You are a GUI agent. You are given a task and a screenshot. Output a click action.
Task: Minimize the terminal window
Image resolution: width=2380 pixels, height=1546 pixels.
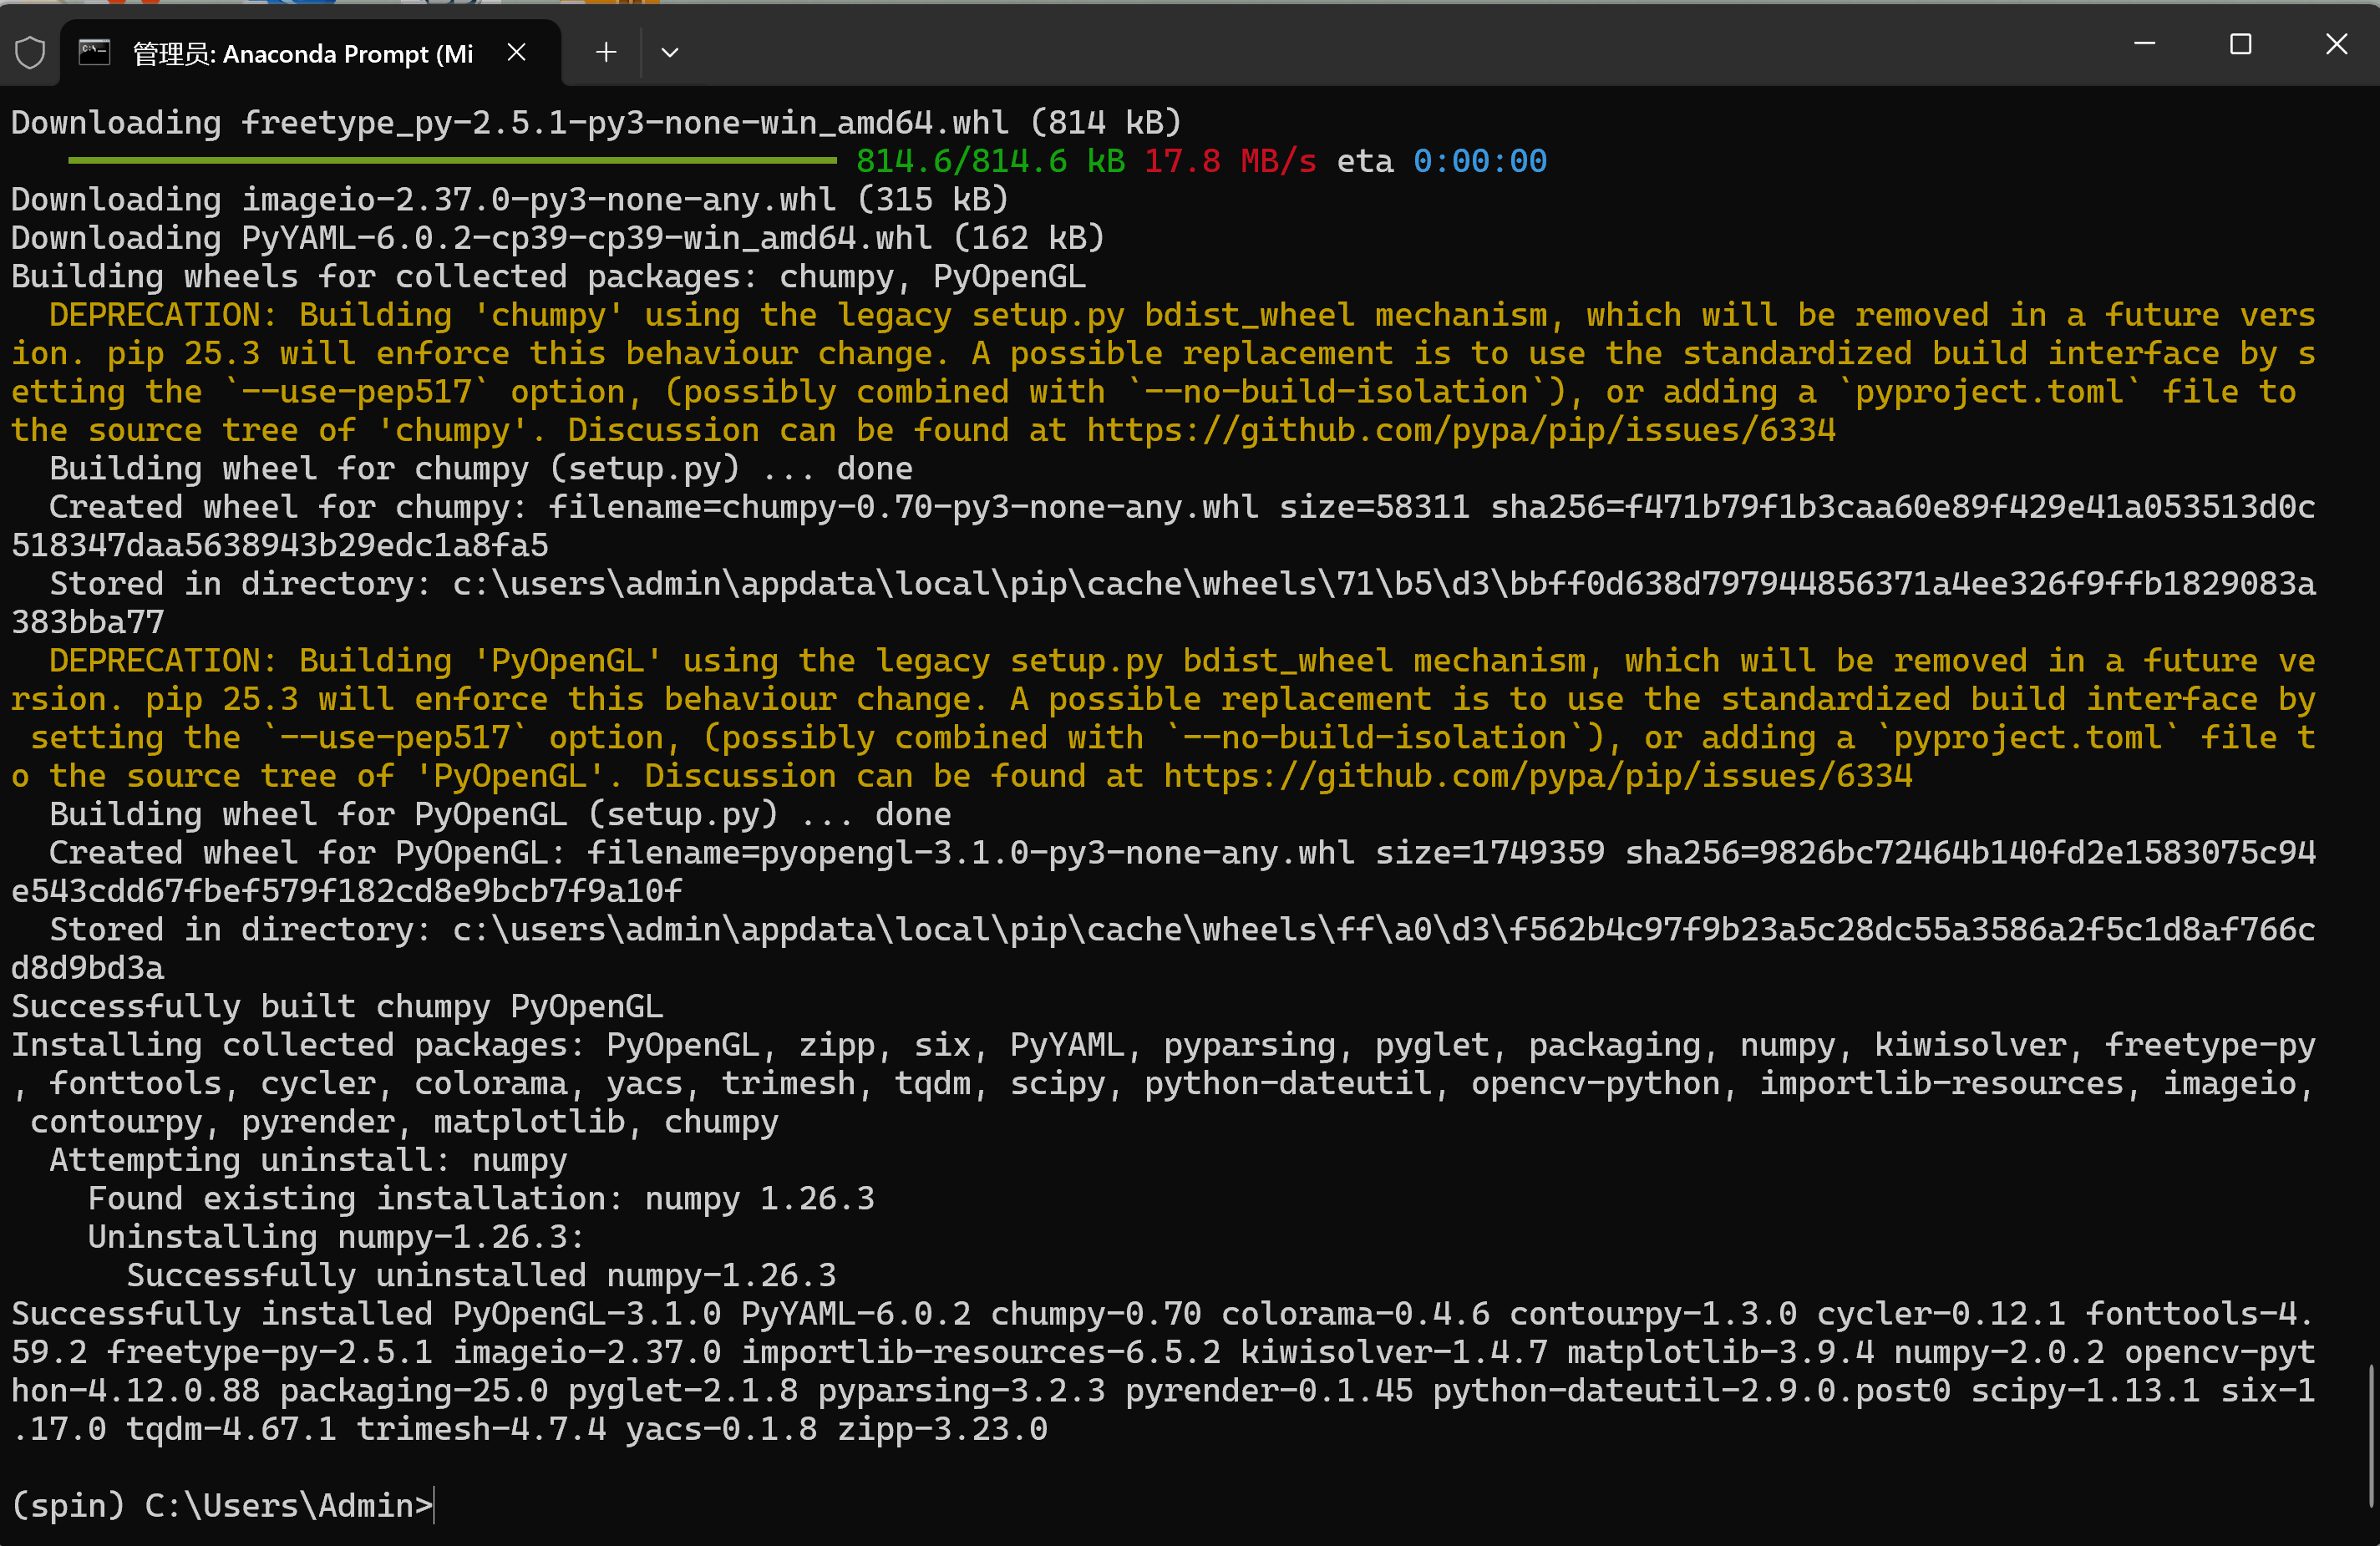tap(2144, 44)
